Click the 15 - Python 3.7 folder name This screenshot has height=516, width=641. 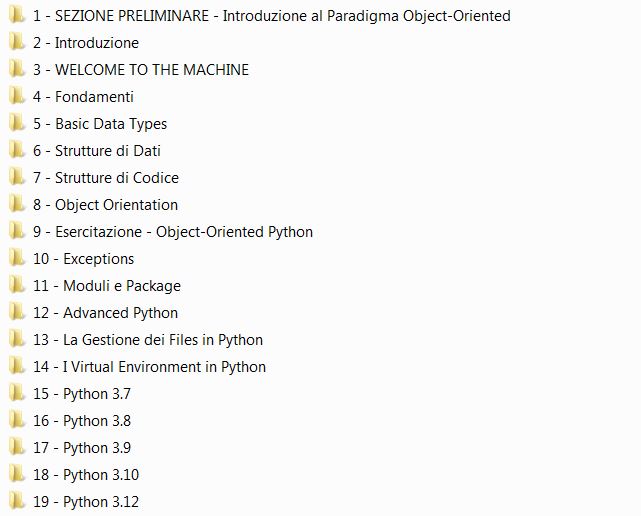(81, 394)
